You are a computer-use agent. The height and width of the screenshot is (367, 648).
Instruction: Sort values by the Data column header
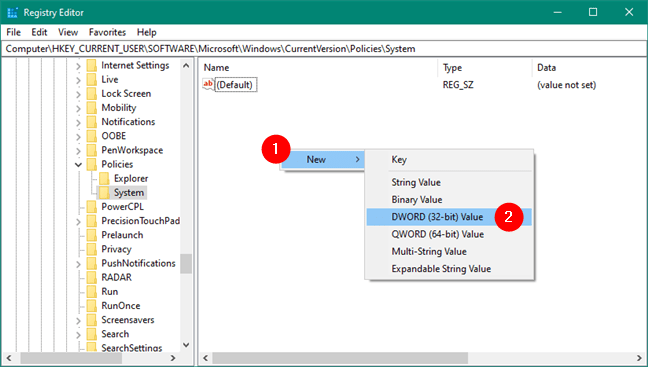coord(589,68)
